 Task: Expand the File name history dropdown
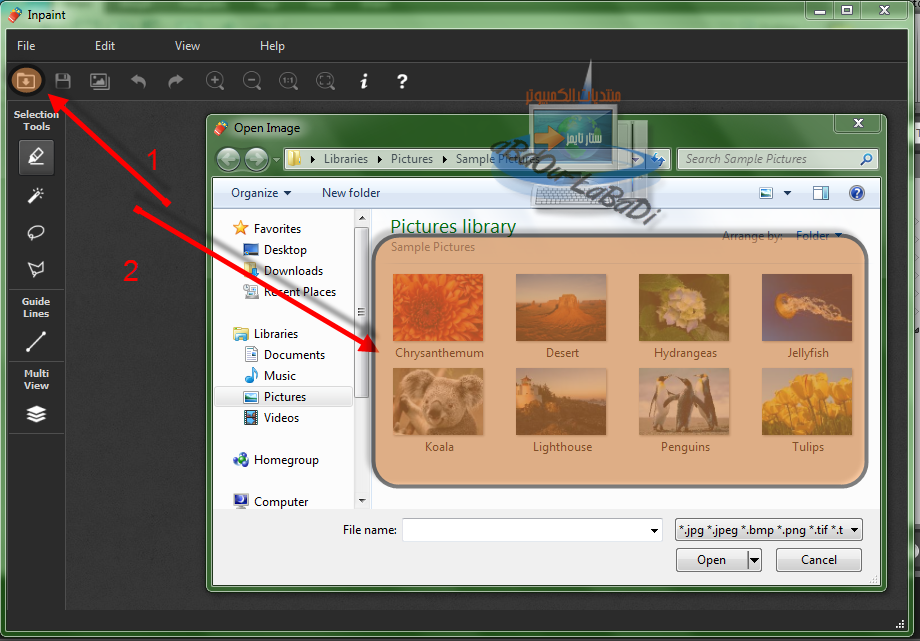[654, 531]
